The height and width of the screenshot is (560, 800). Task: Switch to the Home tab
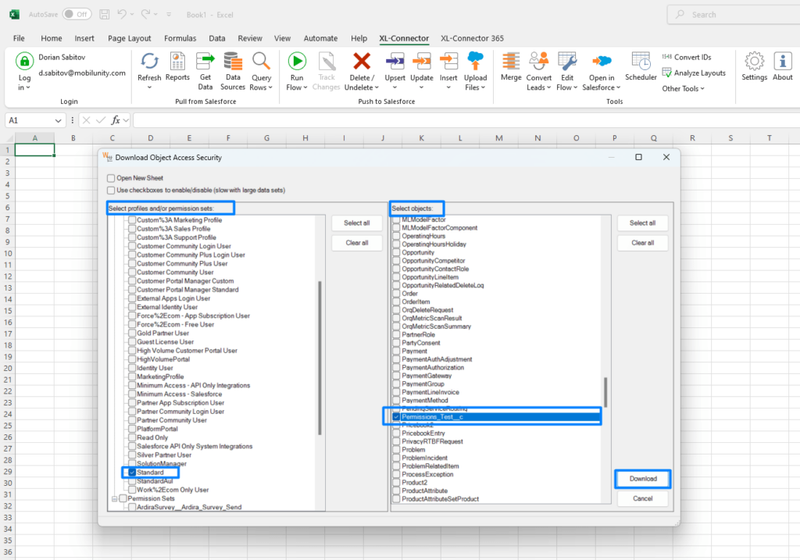click(x=51, y=38)
